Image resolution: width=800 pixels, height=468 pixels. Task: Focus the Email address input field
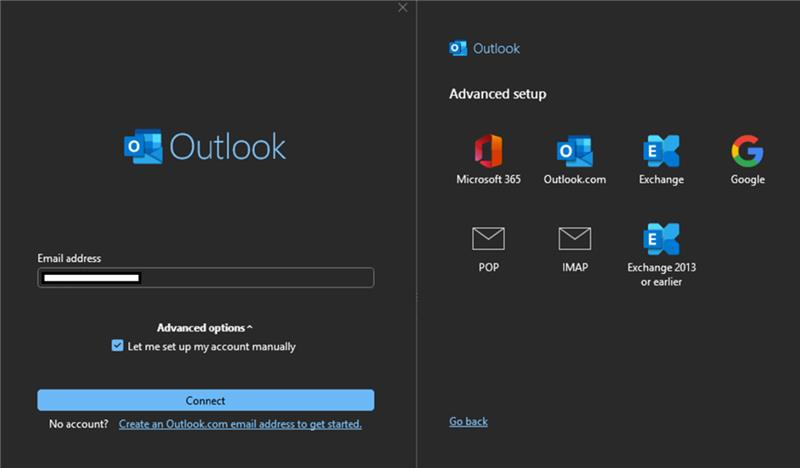pyautogui.click(x=206, y=278)
